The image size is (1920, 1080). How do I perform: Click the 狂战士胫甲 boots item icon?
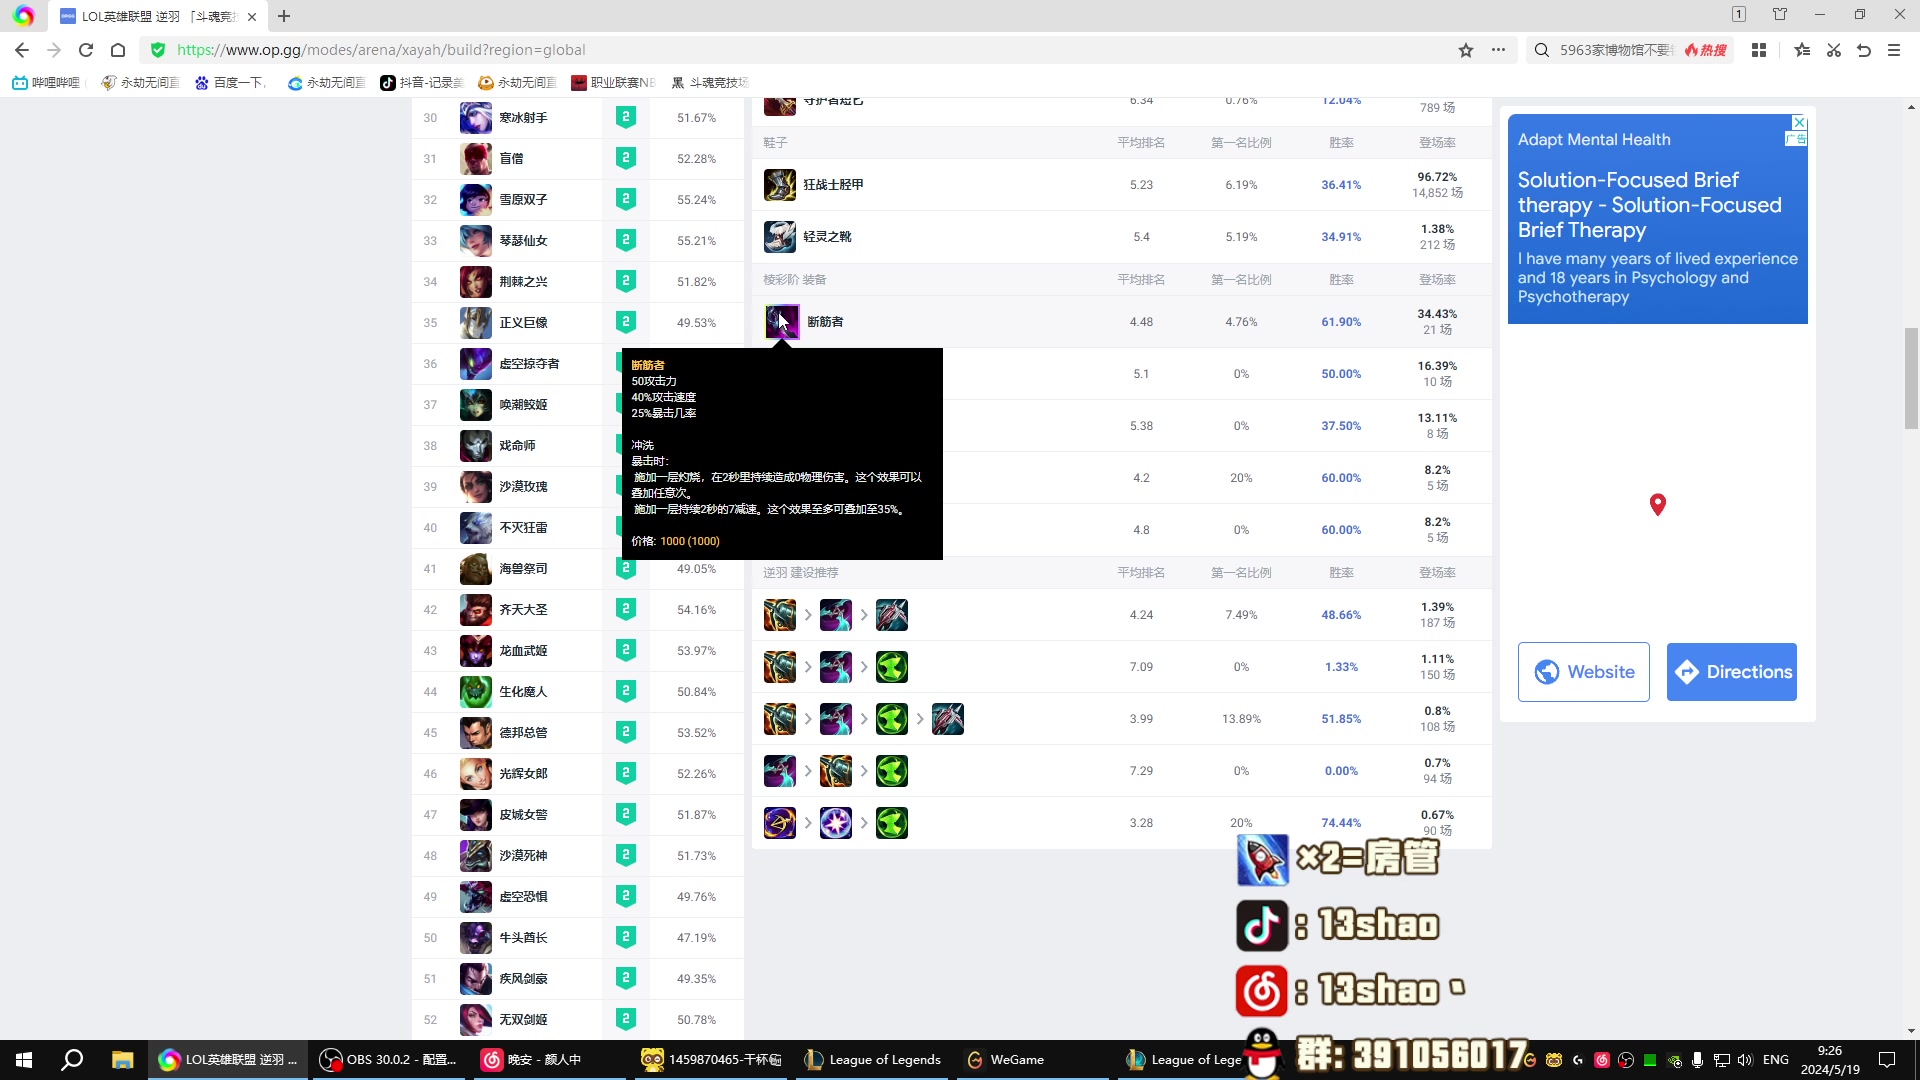tap(780, 185)
